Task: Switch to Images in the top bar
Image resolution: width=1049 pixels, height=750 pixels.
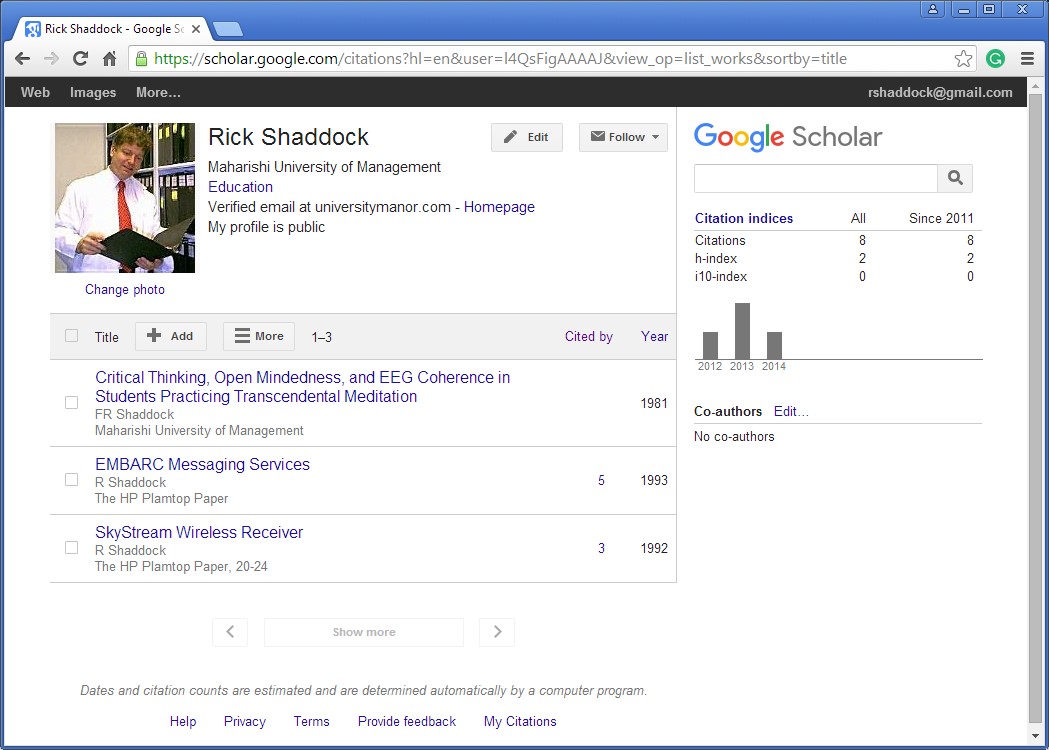Action: [x=93, y=92]
